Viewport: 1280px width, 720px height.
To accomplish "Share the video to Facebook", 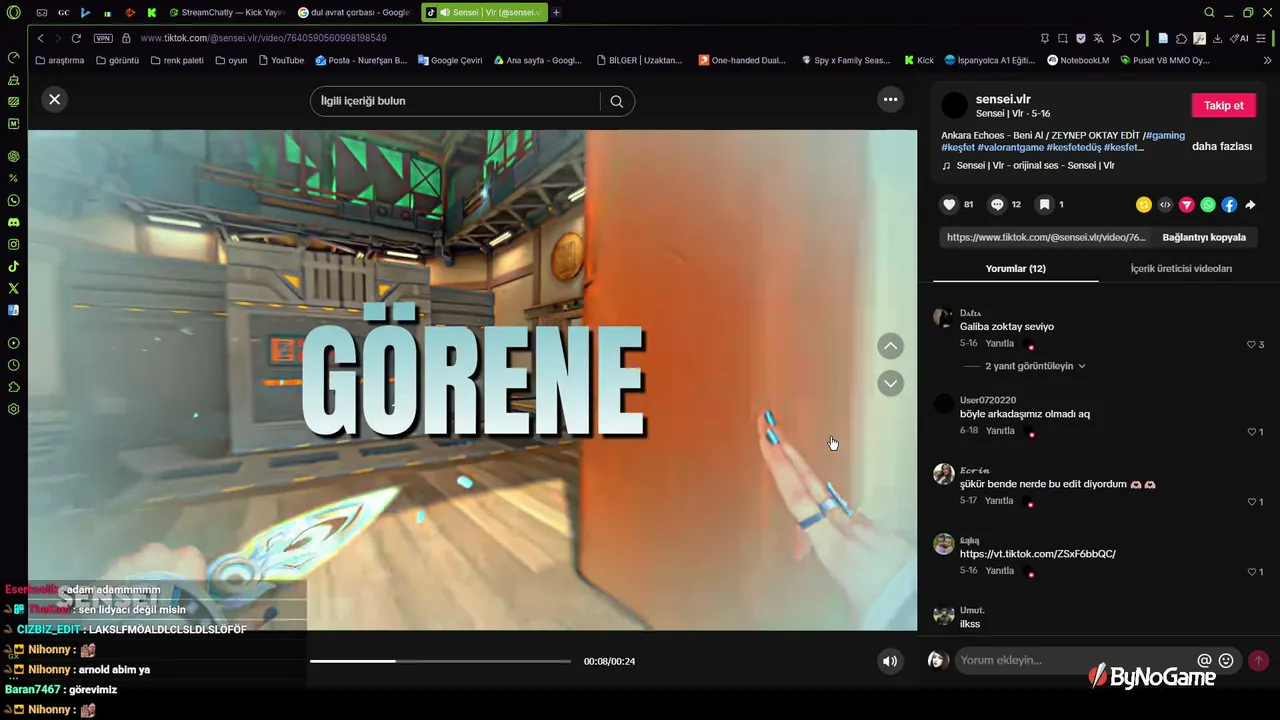I will (1229, 205).
